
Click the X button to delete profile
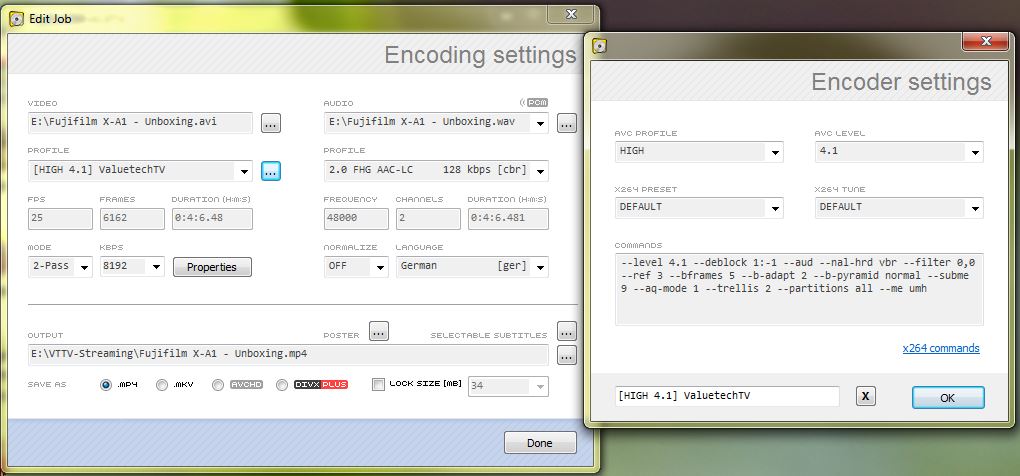pos(866,397)
